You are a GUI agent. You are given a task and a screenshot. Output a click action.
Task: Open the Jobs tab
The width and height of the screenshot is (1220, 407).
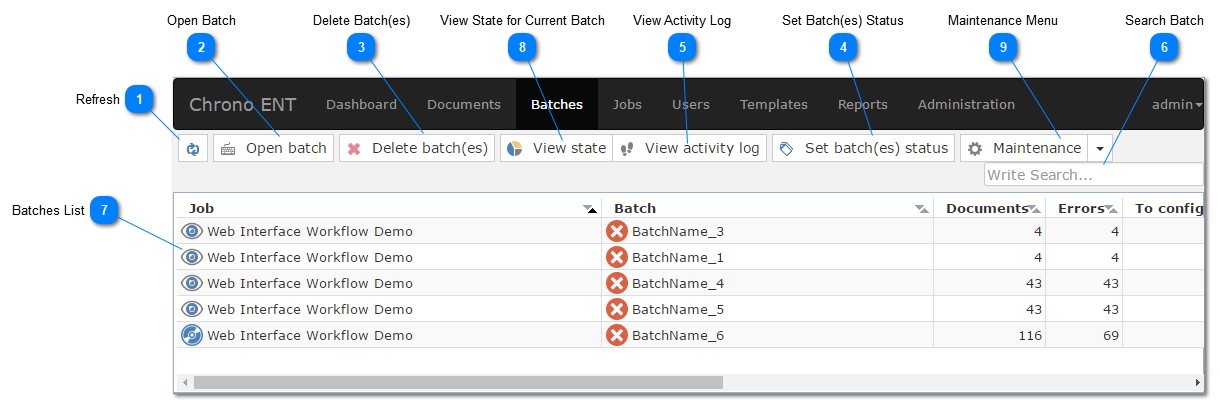click(x=627, y=104)
